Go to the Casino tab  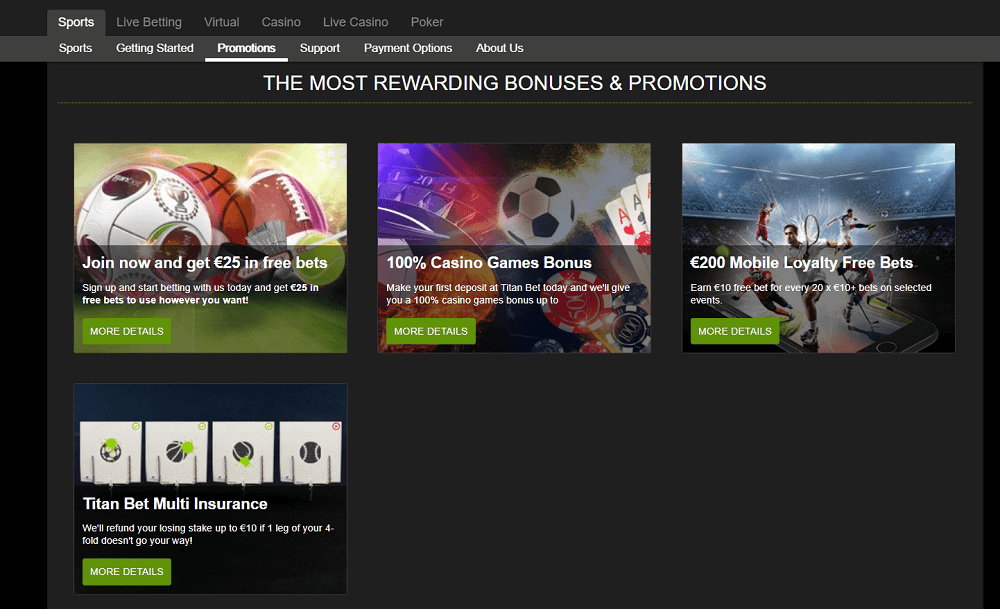coord(281,22)
